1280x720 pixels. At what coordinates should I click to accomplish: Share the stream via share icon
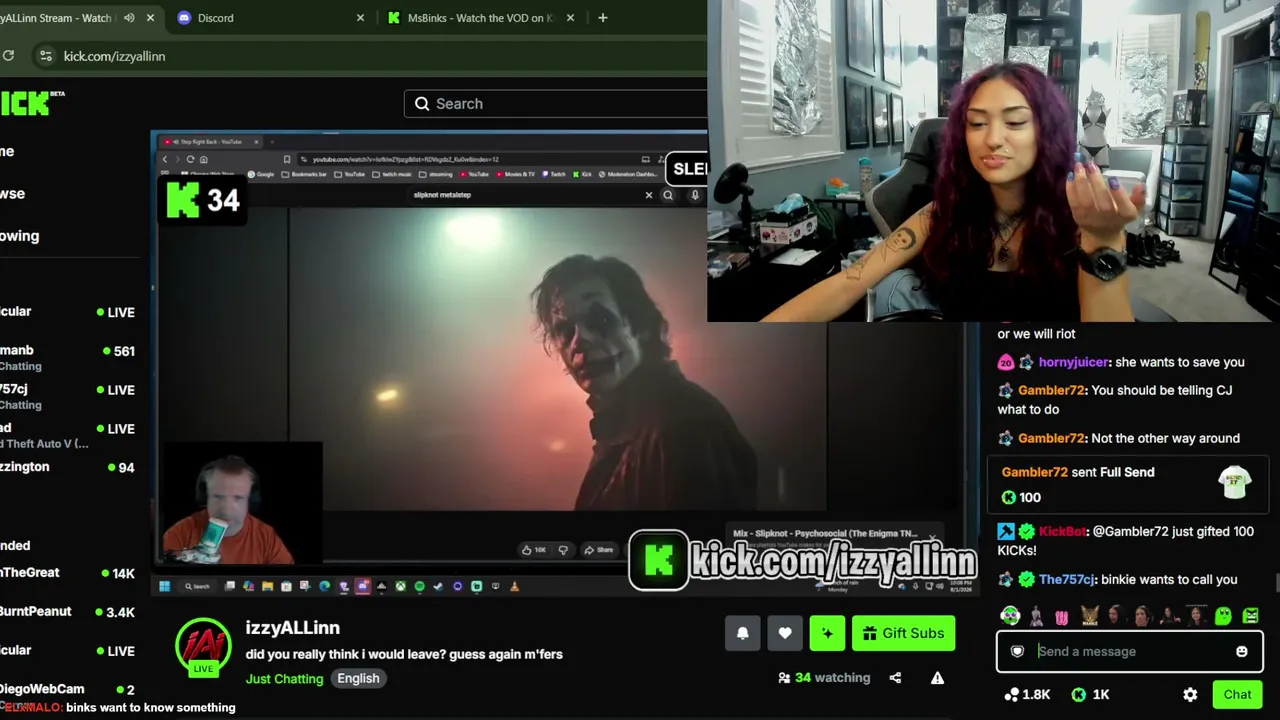coord(895,678)
